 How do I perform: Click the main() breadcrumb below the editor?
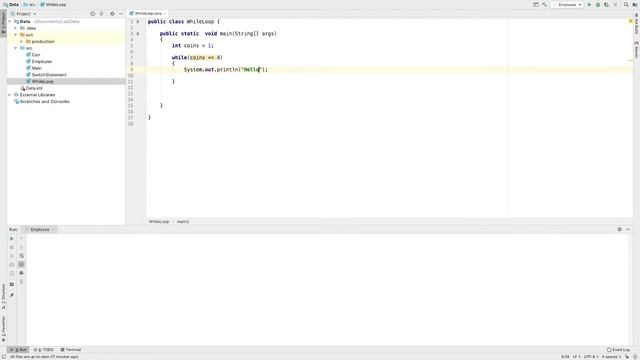(x=183, y=222)
